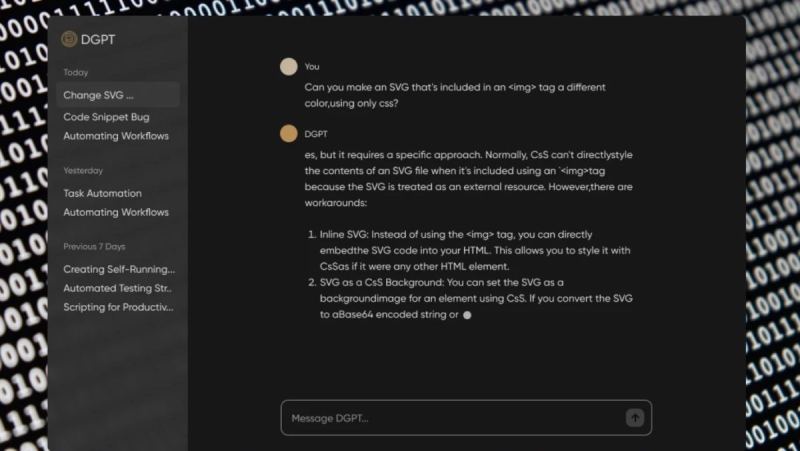Open the "Code Snippet Bug" conversation
This screenshot has width=800, height=451.
(x=106, y=117)
